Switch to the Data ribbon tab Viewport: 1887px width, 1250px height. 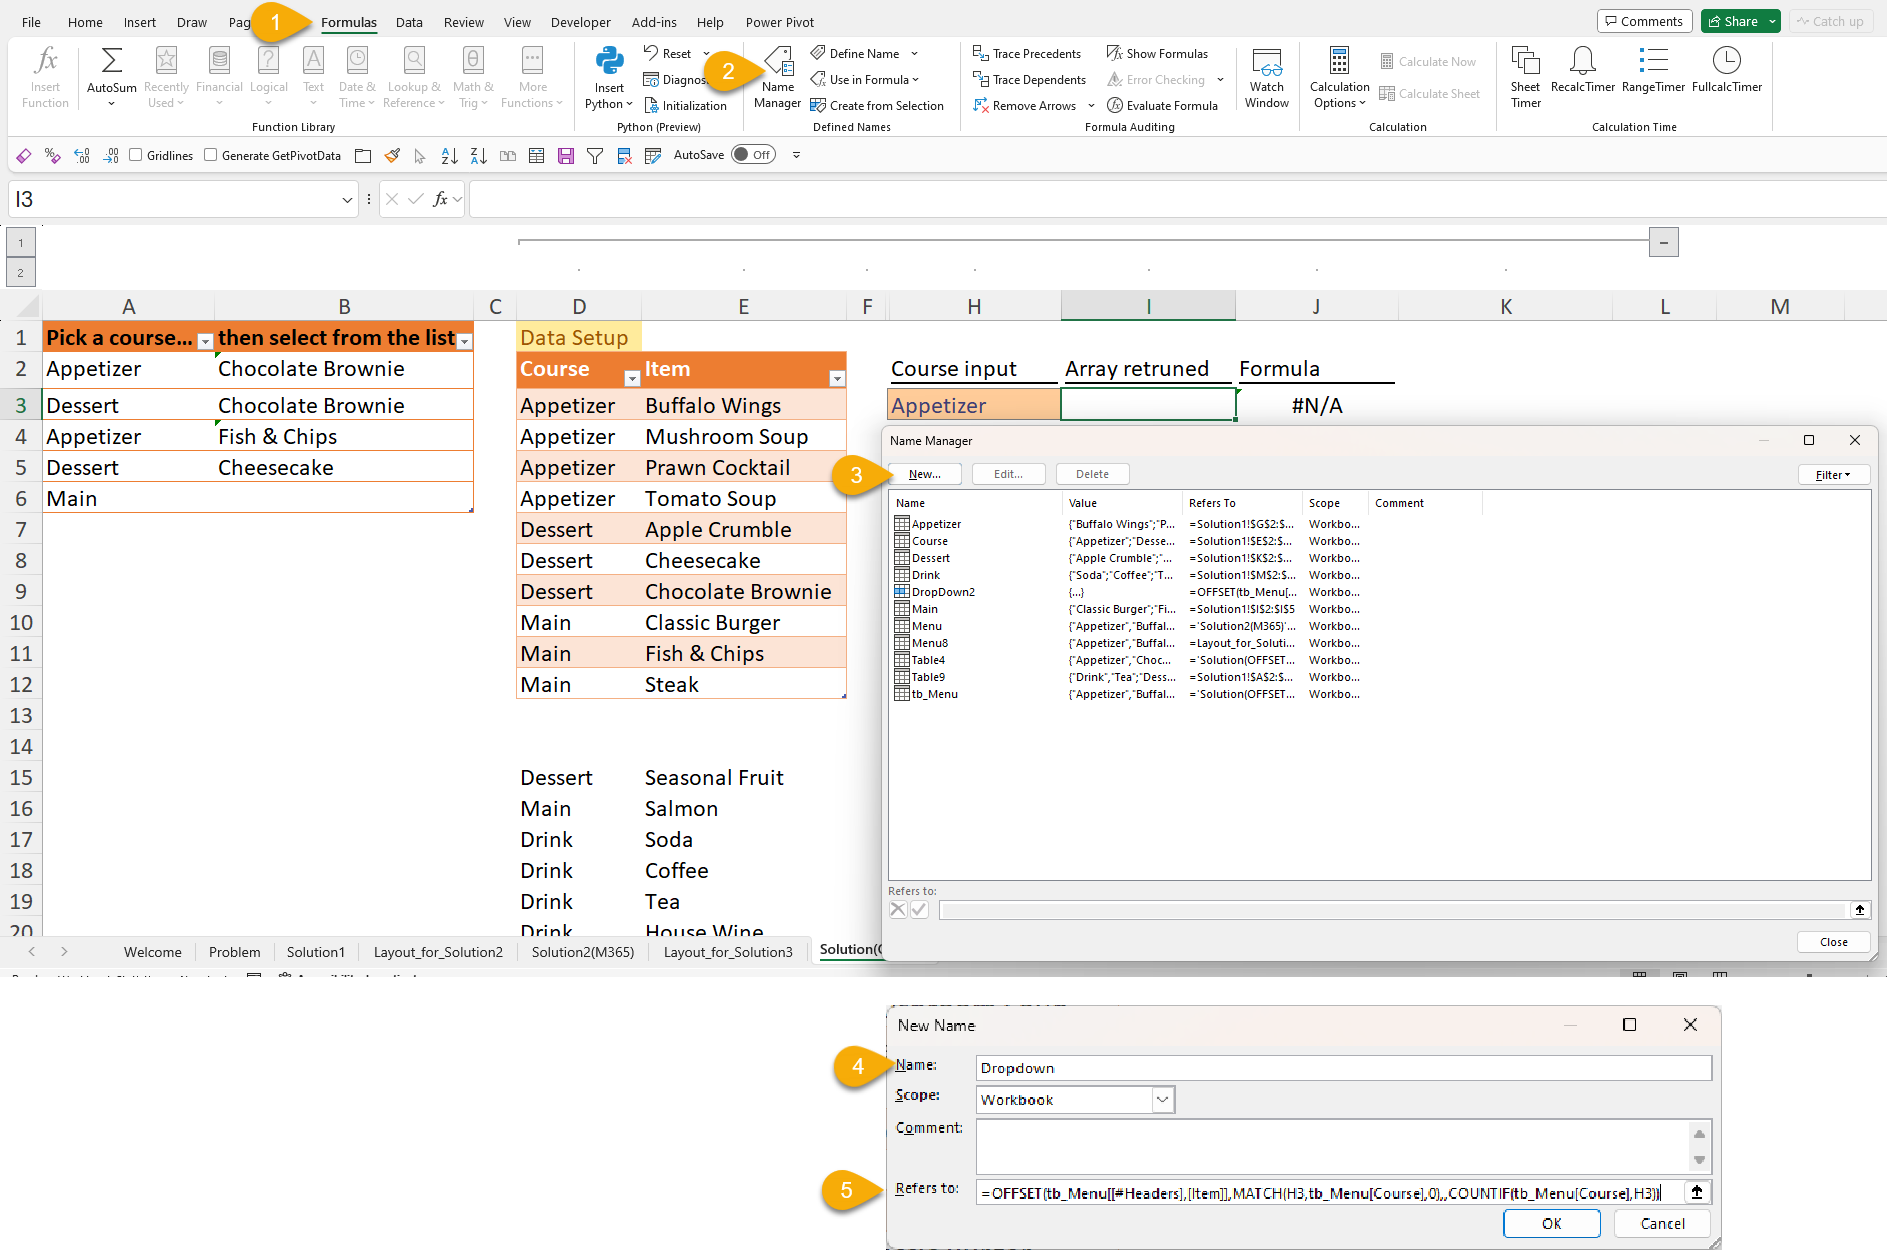tap(409, 22)
